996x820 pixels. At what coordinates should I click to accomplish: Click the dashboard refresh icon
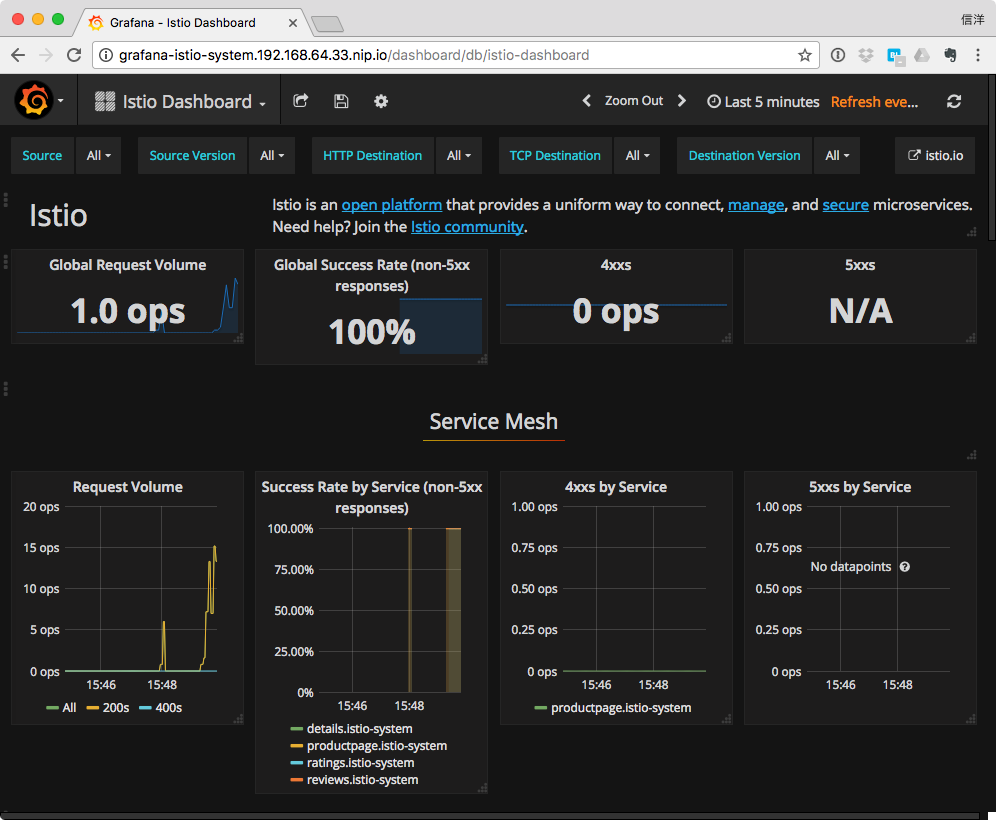(954, 102)
